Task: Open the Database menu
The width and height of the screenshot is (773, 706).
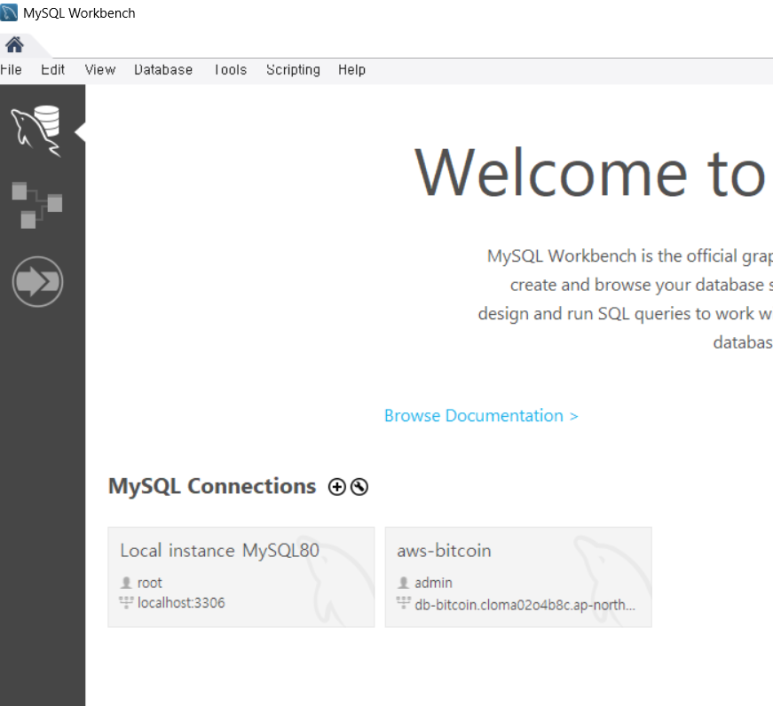Action: pos(163,70)
